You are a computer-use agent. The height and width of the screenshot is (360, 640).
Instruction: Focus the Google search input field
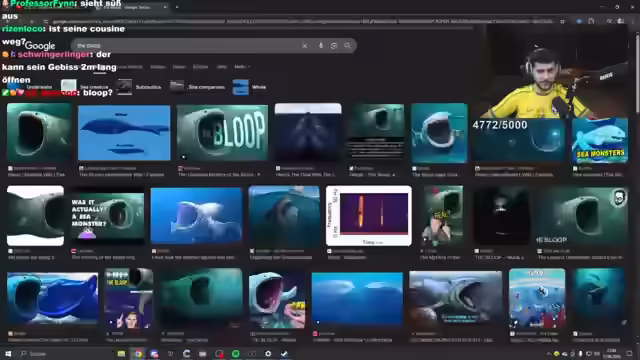pos(188,46)
